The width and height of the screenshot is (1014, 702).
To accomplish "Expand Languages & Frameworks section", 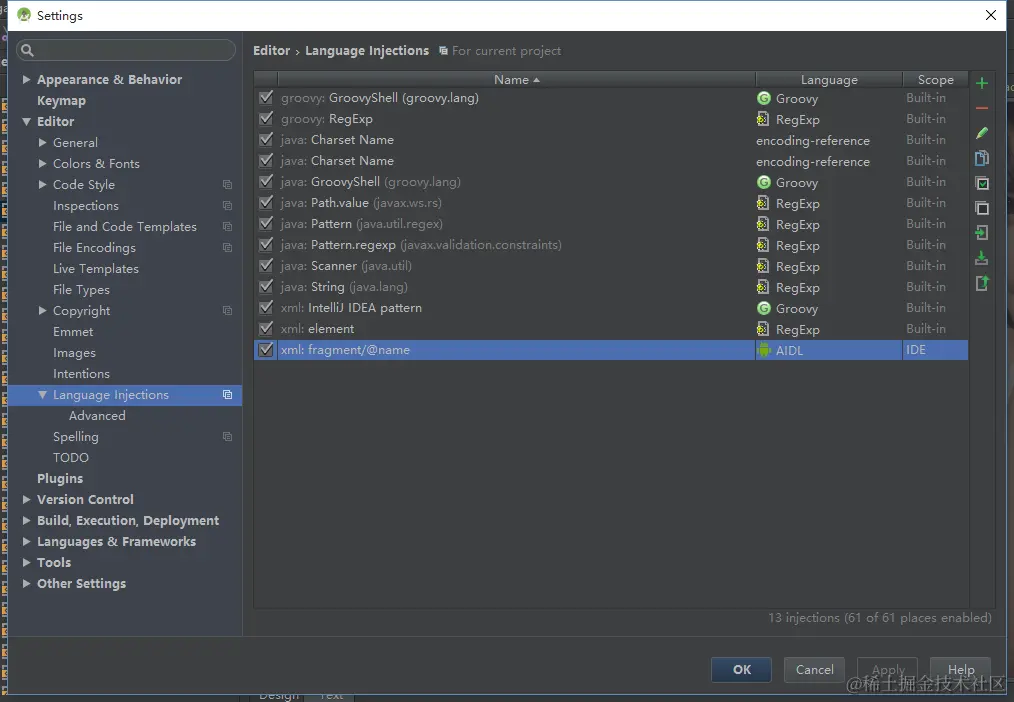I will pyautogui.click(x=27, y=542).
